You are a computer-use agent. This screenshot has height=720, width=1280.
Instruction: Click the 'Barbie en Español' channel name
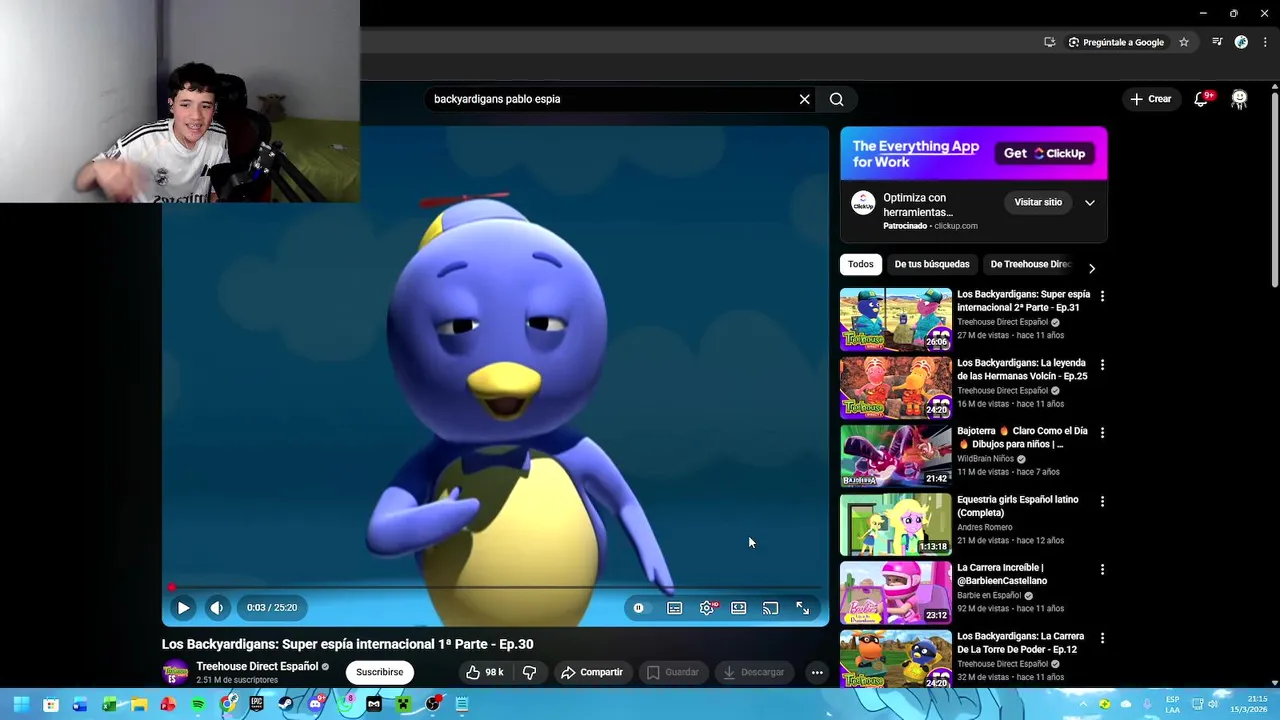tap(989, 595)
